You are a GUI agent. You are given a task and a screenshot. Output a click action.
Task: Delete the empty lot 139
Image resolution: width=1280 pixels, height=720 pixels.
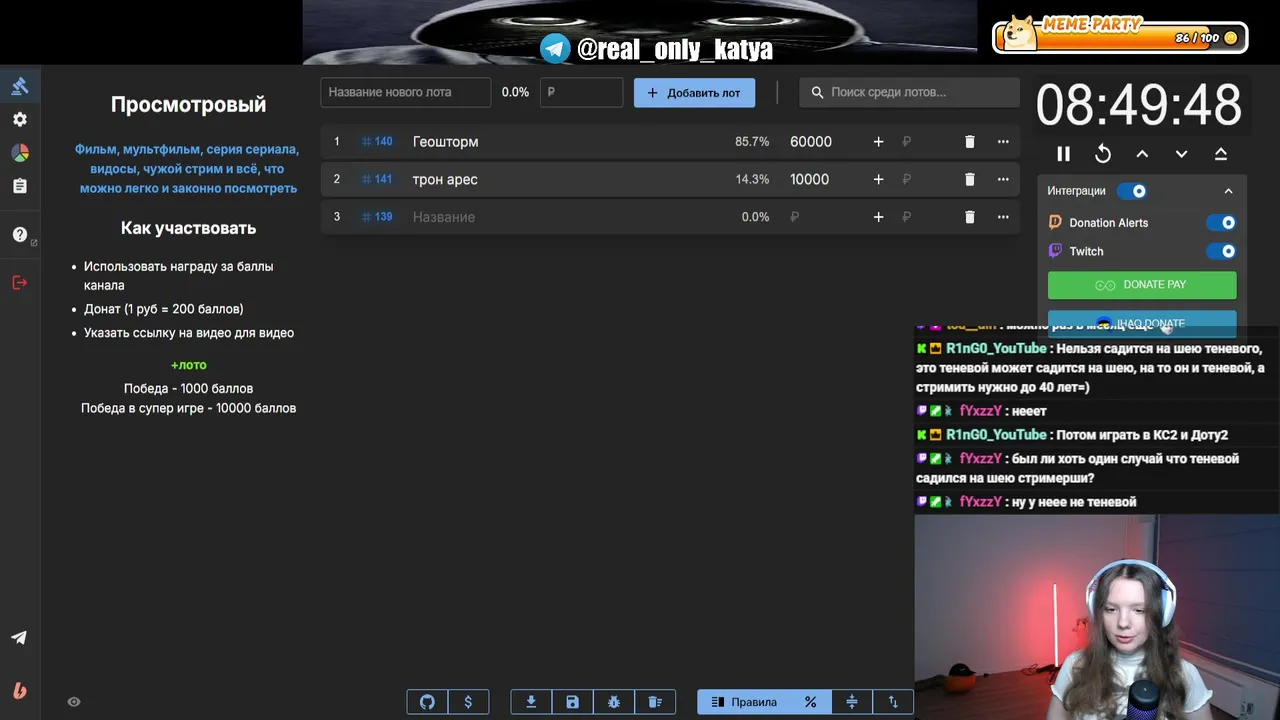click(x=969, y=217)
